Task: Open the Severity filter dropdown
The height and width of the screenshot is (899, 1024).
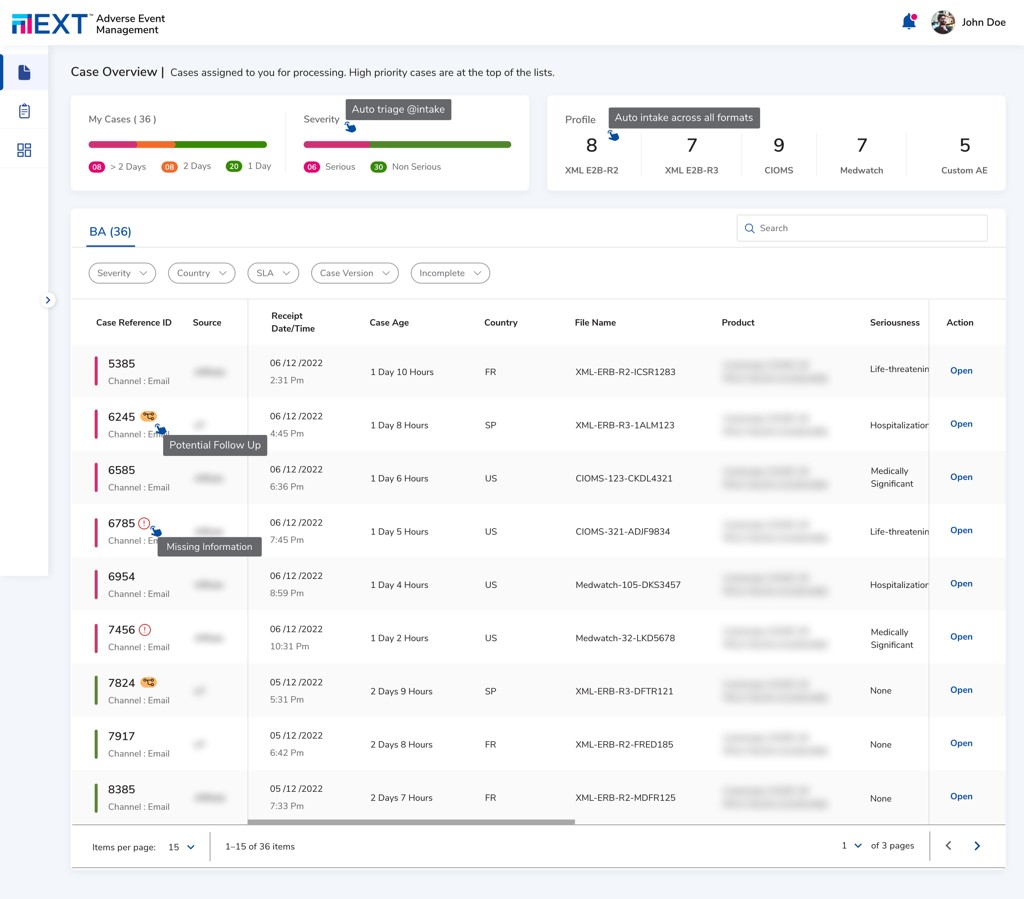Action: (x=122, y=273)
